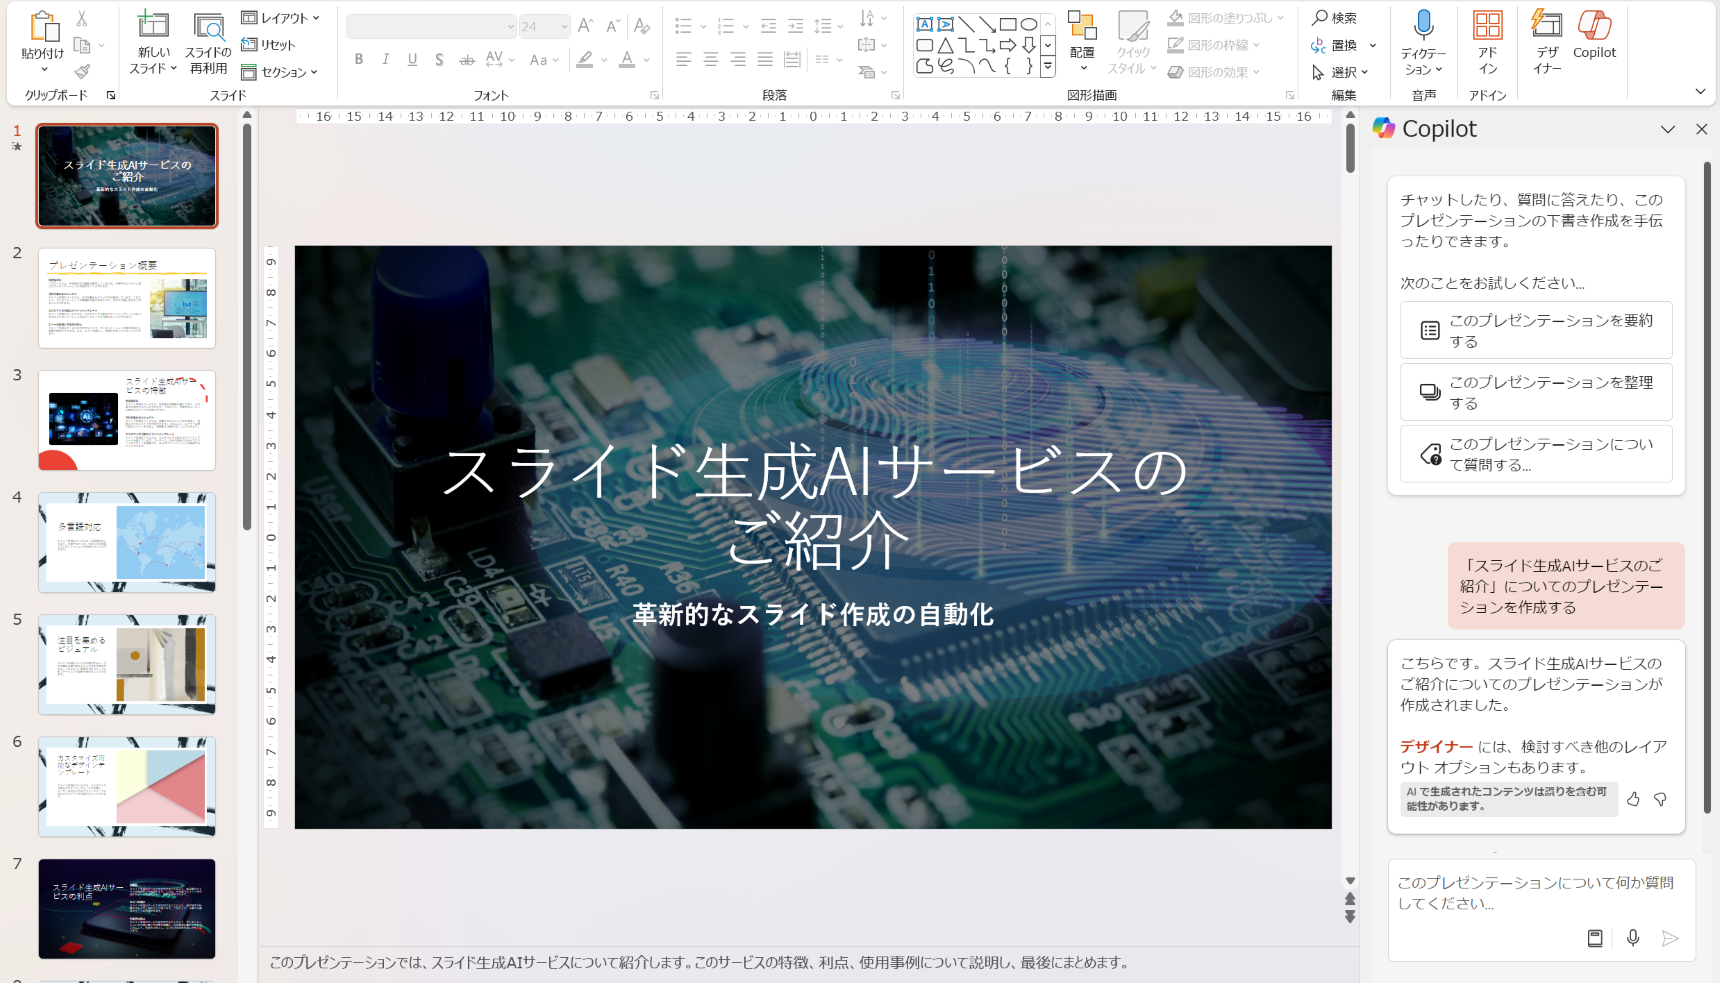Apply strikethrough formatting
The height and width of the screenshot is (983, 1720).
click(467, 60)
